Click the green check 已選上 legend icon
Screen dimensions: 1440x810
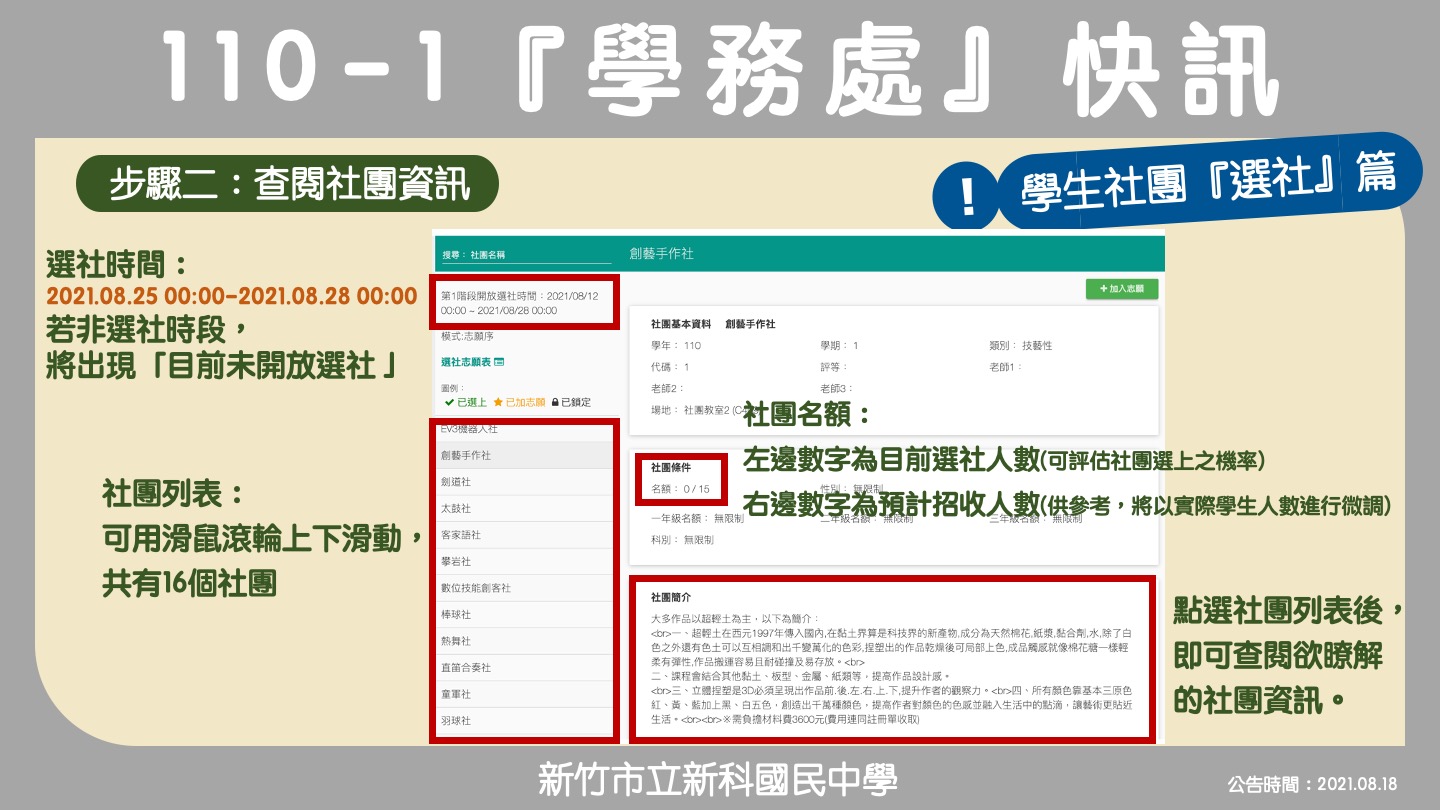pyautogui.click(x=449, y=402)
